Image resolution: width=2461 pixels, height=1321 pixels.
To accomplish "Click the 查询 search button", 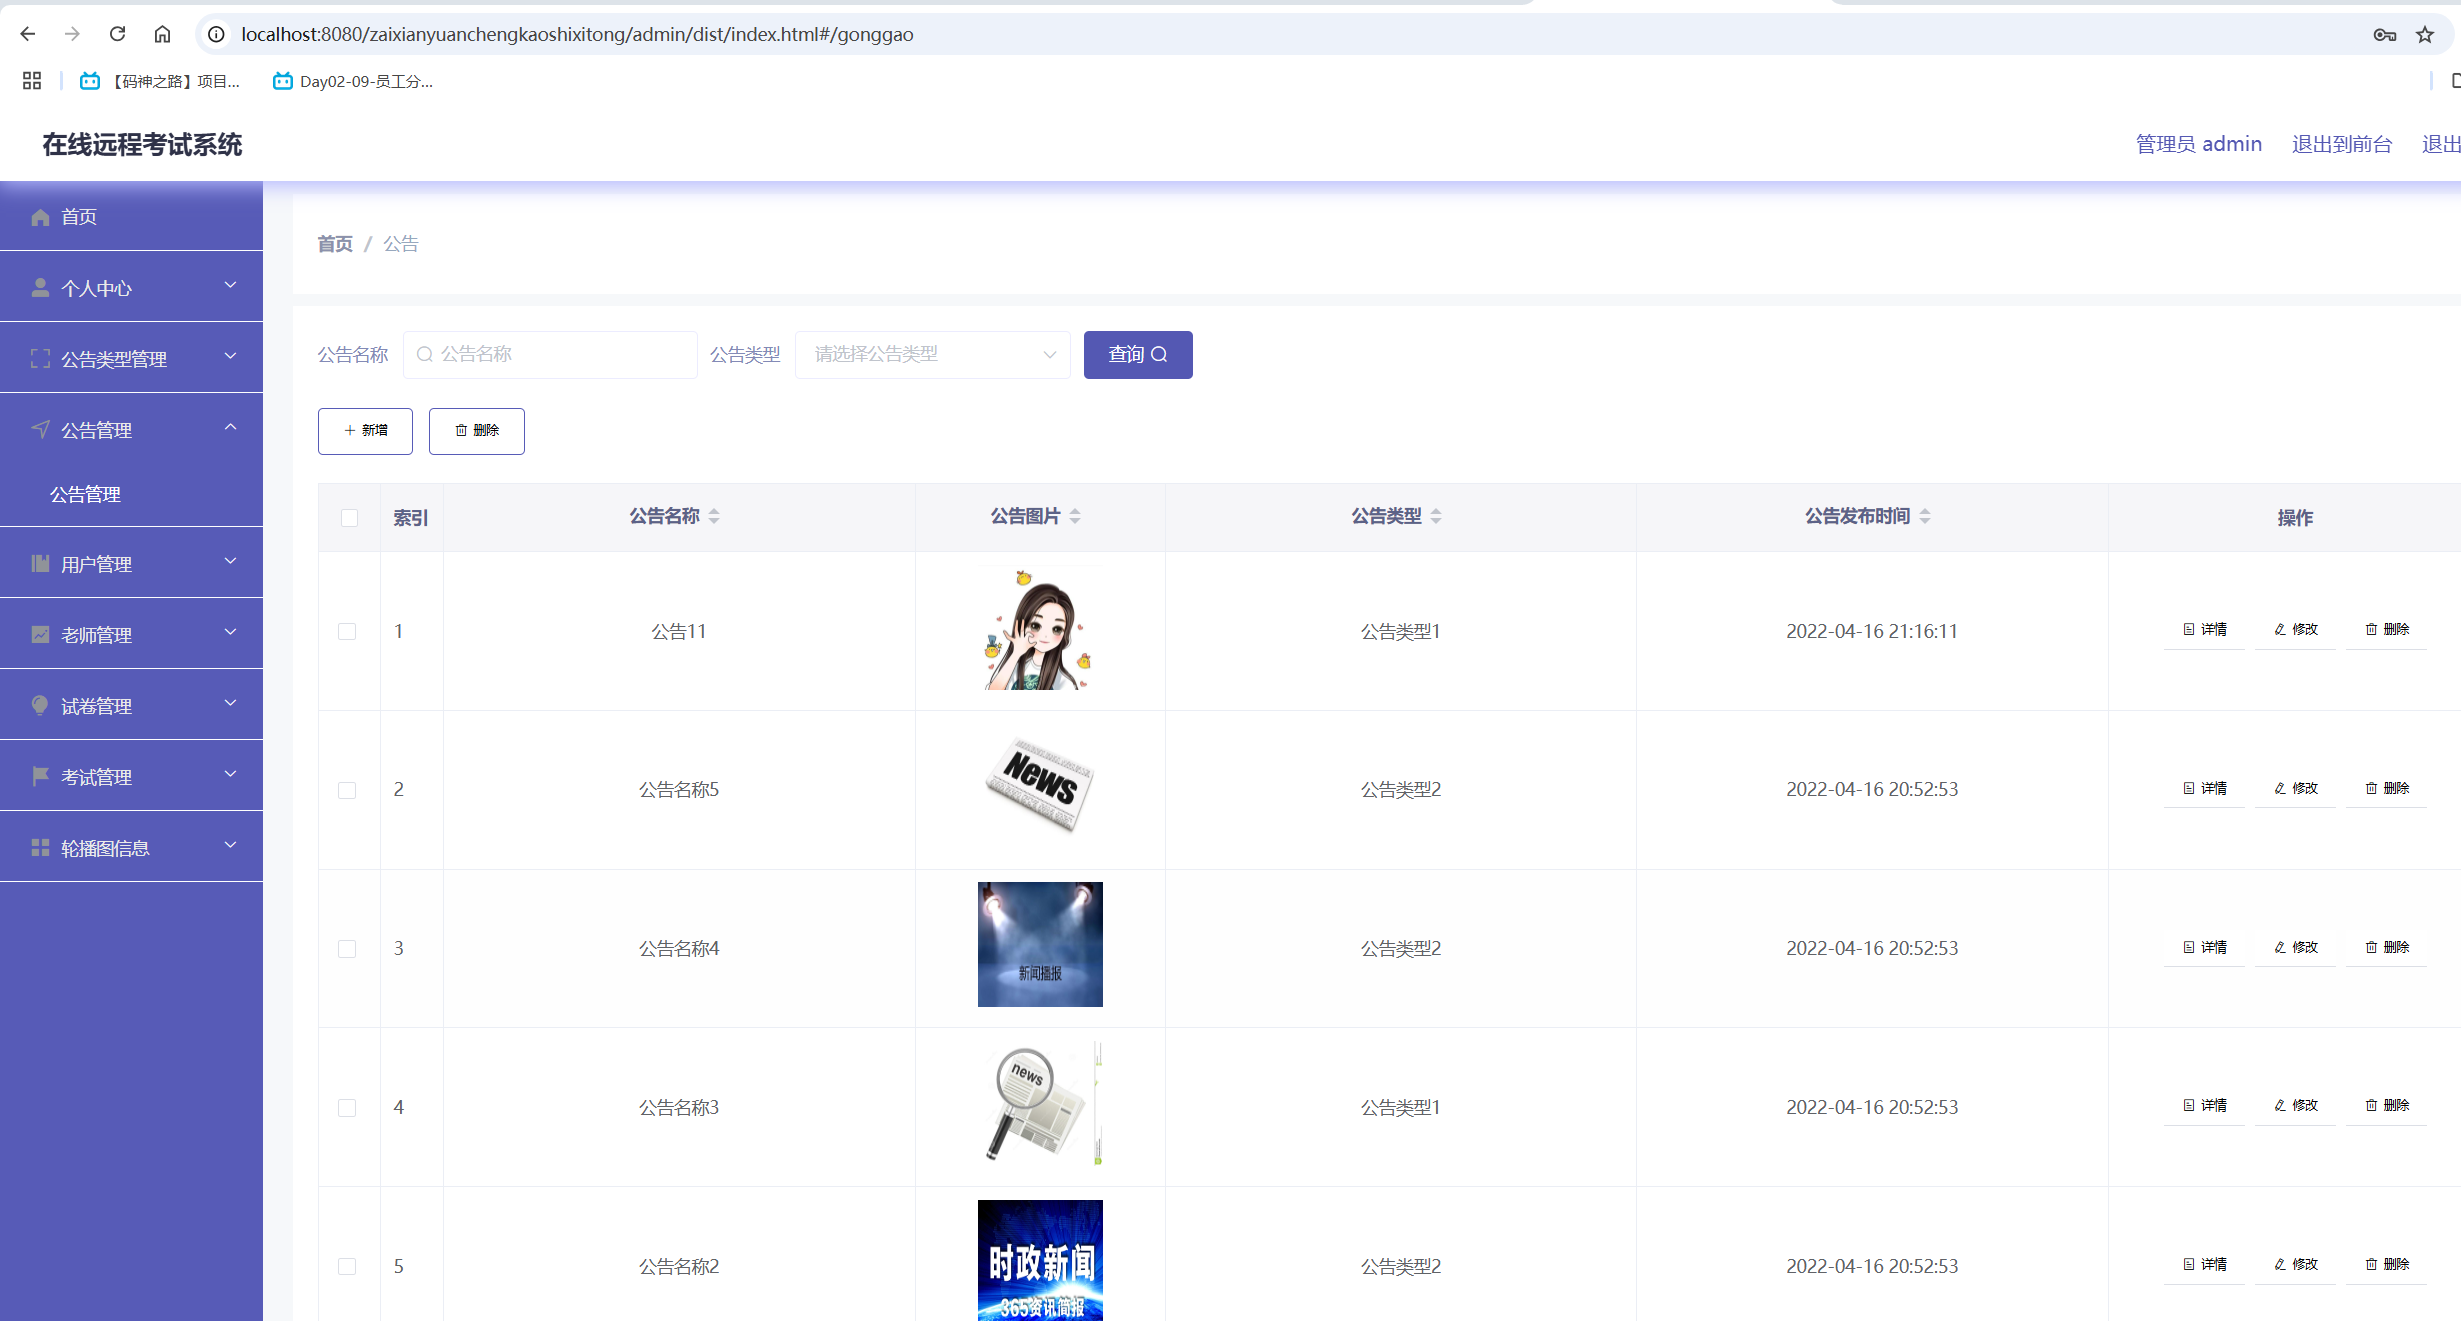I will tap(1137, 355).
